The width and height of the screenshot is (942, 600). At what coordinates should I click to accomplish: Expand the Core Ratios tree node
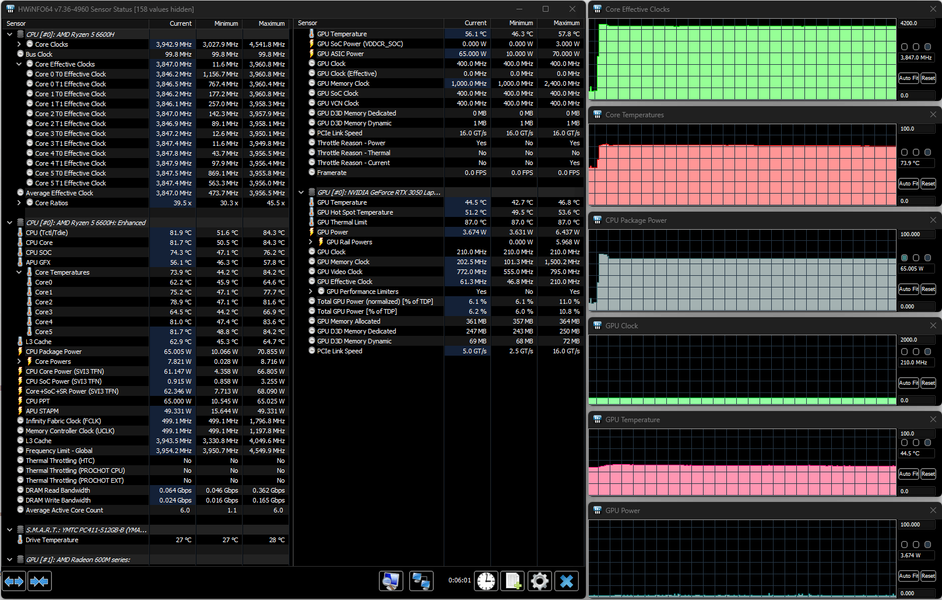(19, 202)
